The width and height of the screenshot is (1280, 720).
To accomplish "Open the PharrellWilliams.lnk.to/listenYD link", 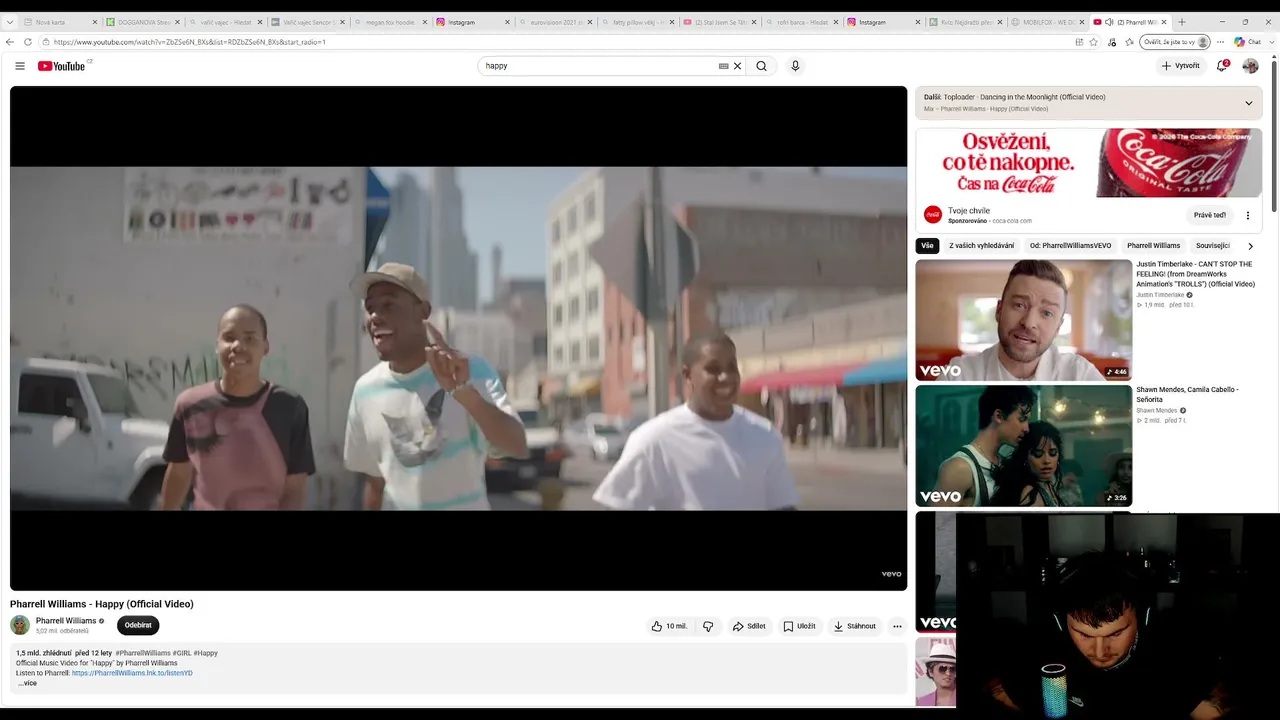I will (132, 673).
